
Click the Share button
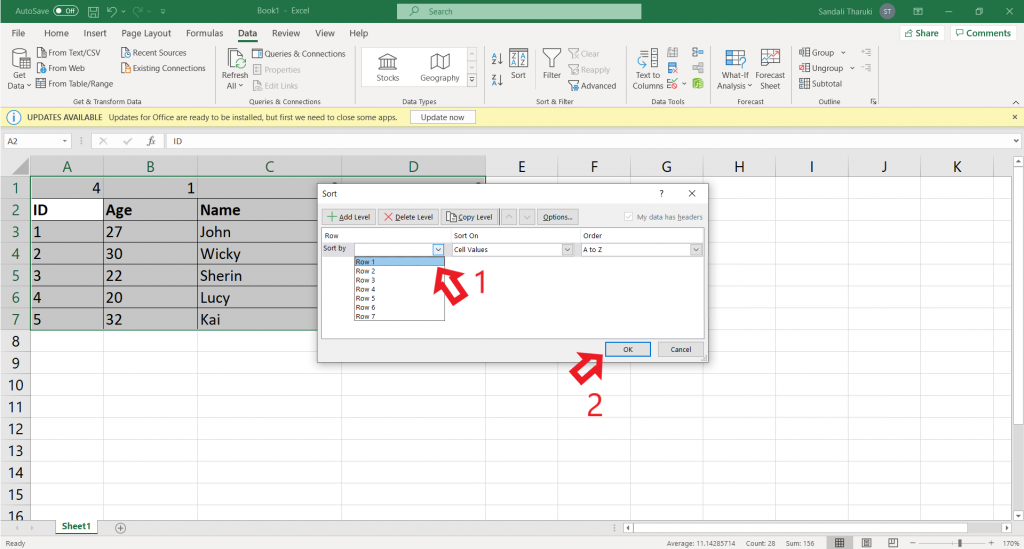coord(921,33)
